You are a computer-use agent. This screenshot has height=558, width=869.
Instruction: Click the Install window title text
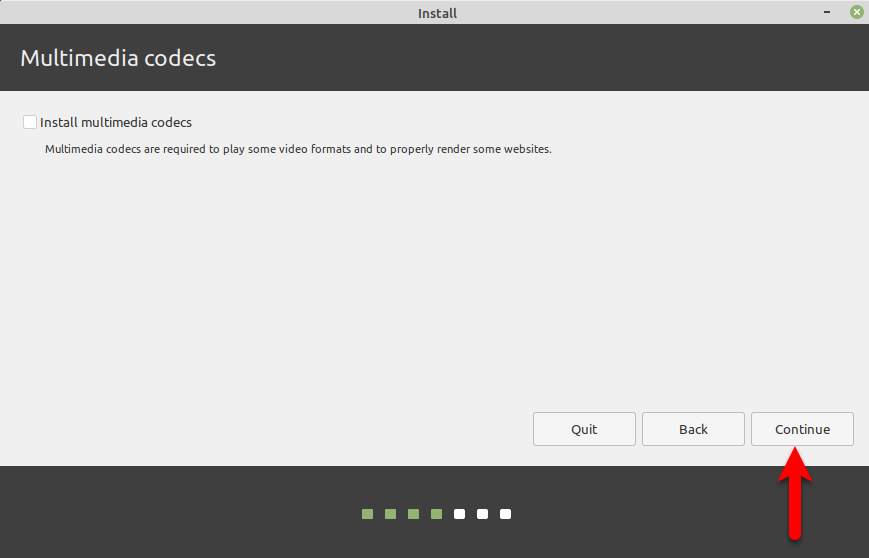pos(437,13)
